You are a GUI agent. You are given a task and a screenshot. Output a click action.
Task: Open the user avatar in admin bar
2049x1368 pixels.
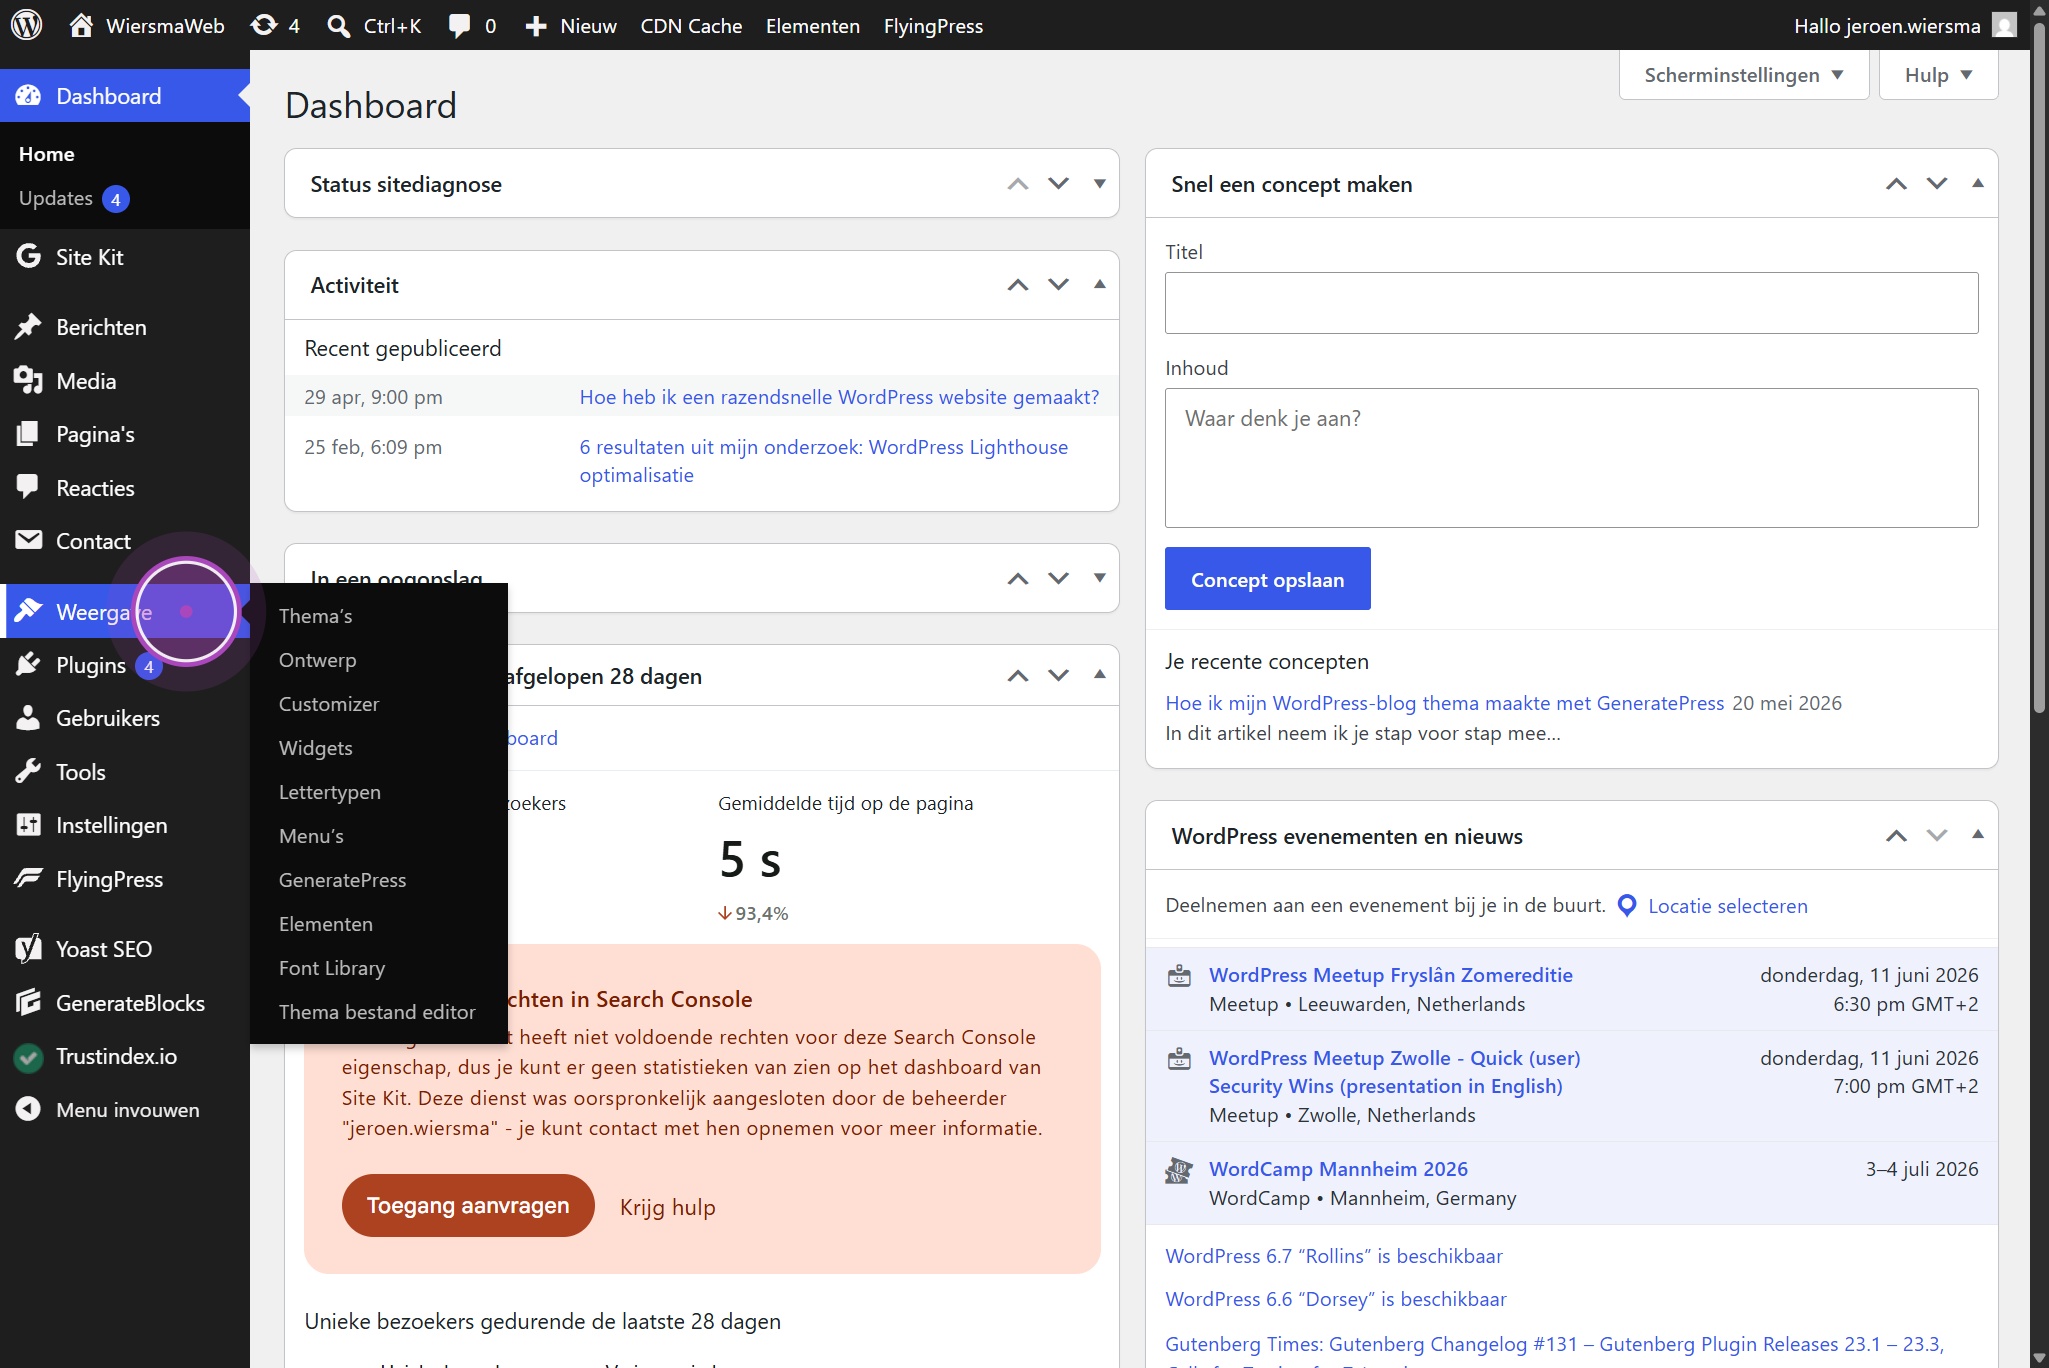coord(2004,25)
